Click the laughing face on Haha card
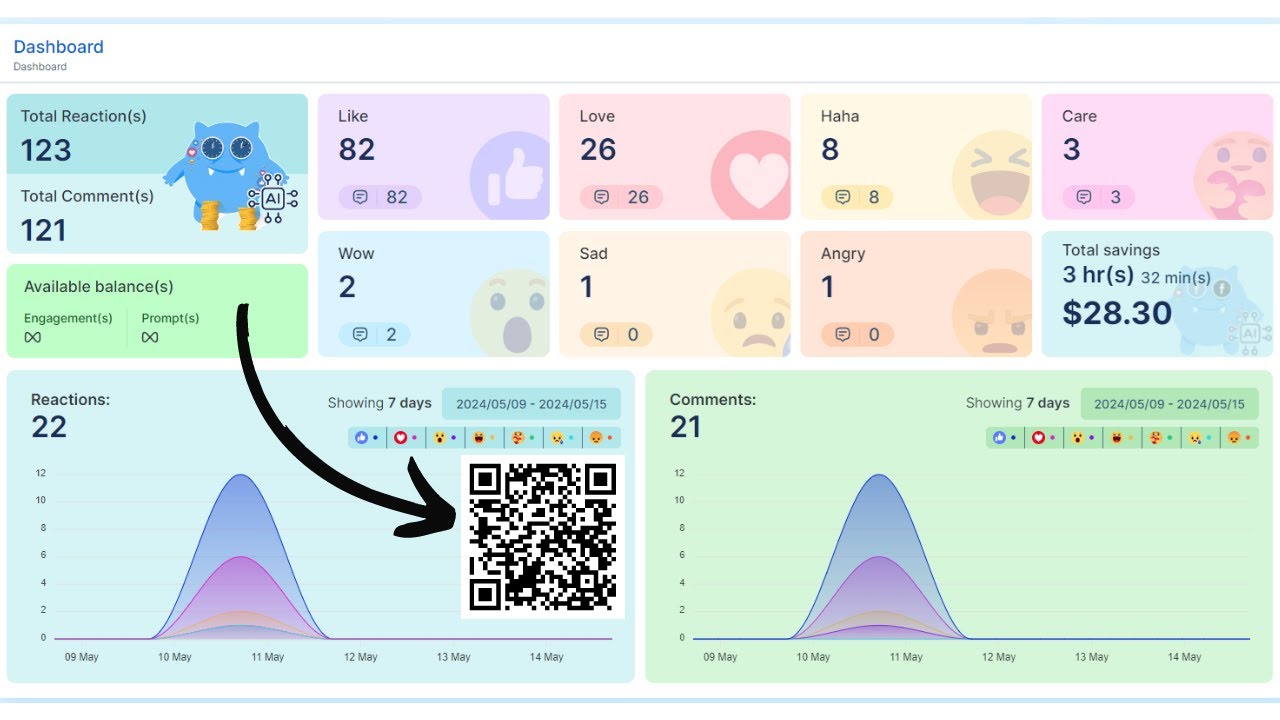1280x720 pixels. 992,176
